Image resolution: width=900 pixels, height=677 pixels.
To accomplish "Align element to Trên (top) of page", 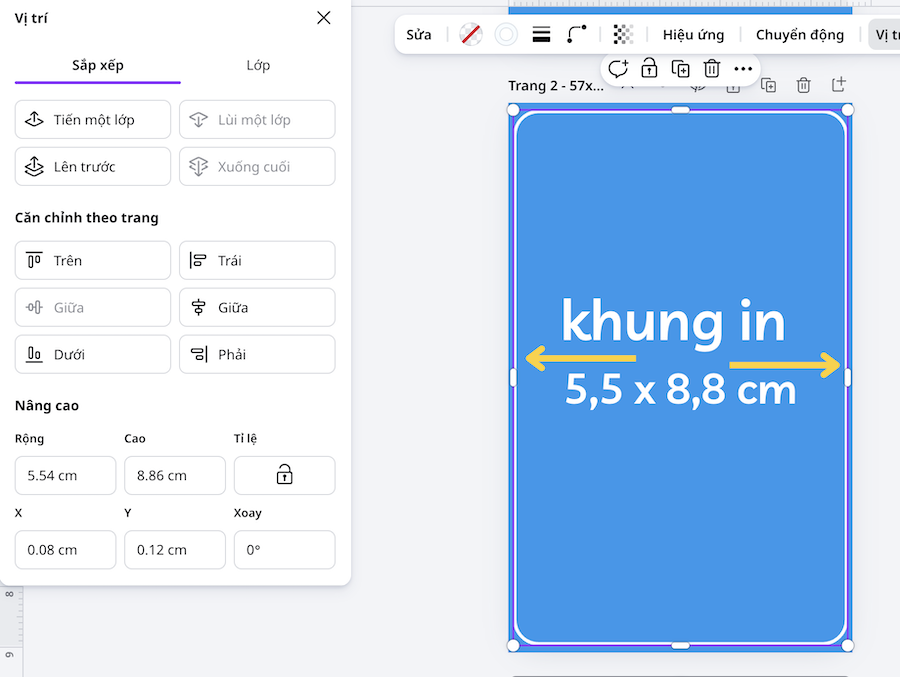I will coord(93,261).
